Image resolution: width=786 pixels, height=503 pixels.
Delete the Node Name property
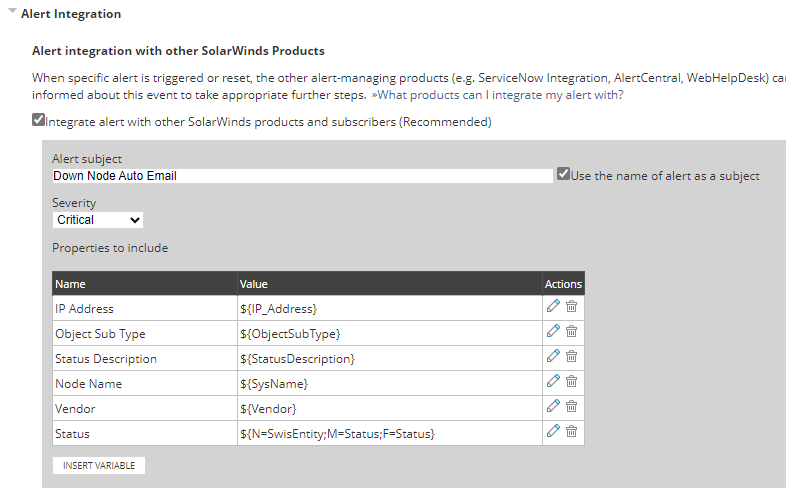(x=571, y=381)
